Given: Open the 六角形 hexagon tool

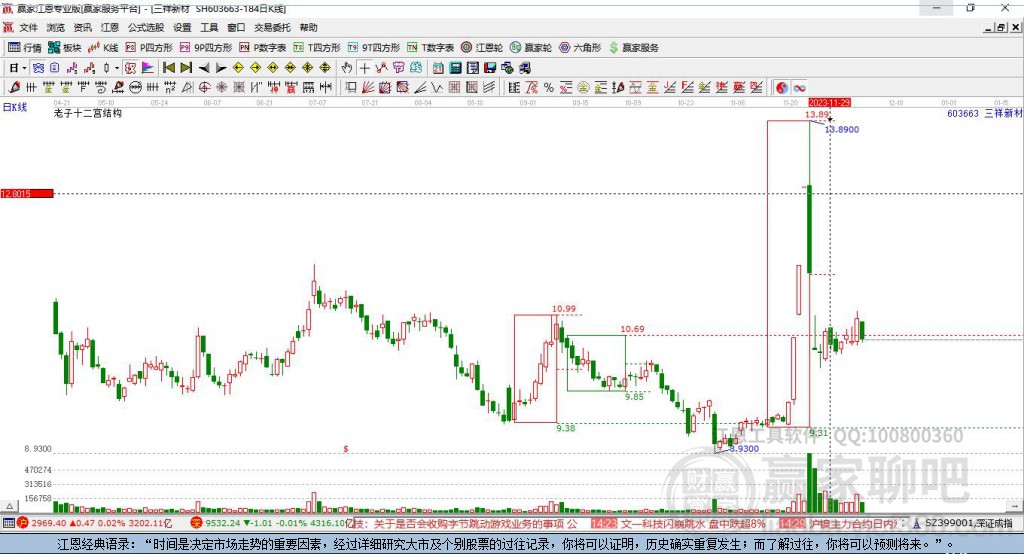Looking at the screenshot, I should click(x=580, y=48).
